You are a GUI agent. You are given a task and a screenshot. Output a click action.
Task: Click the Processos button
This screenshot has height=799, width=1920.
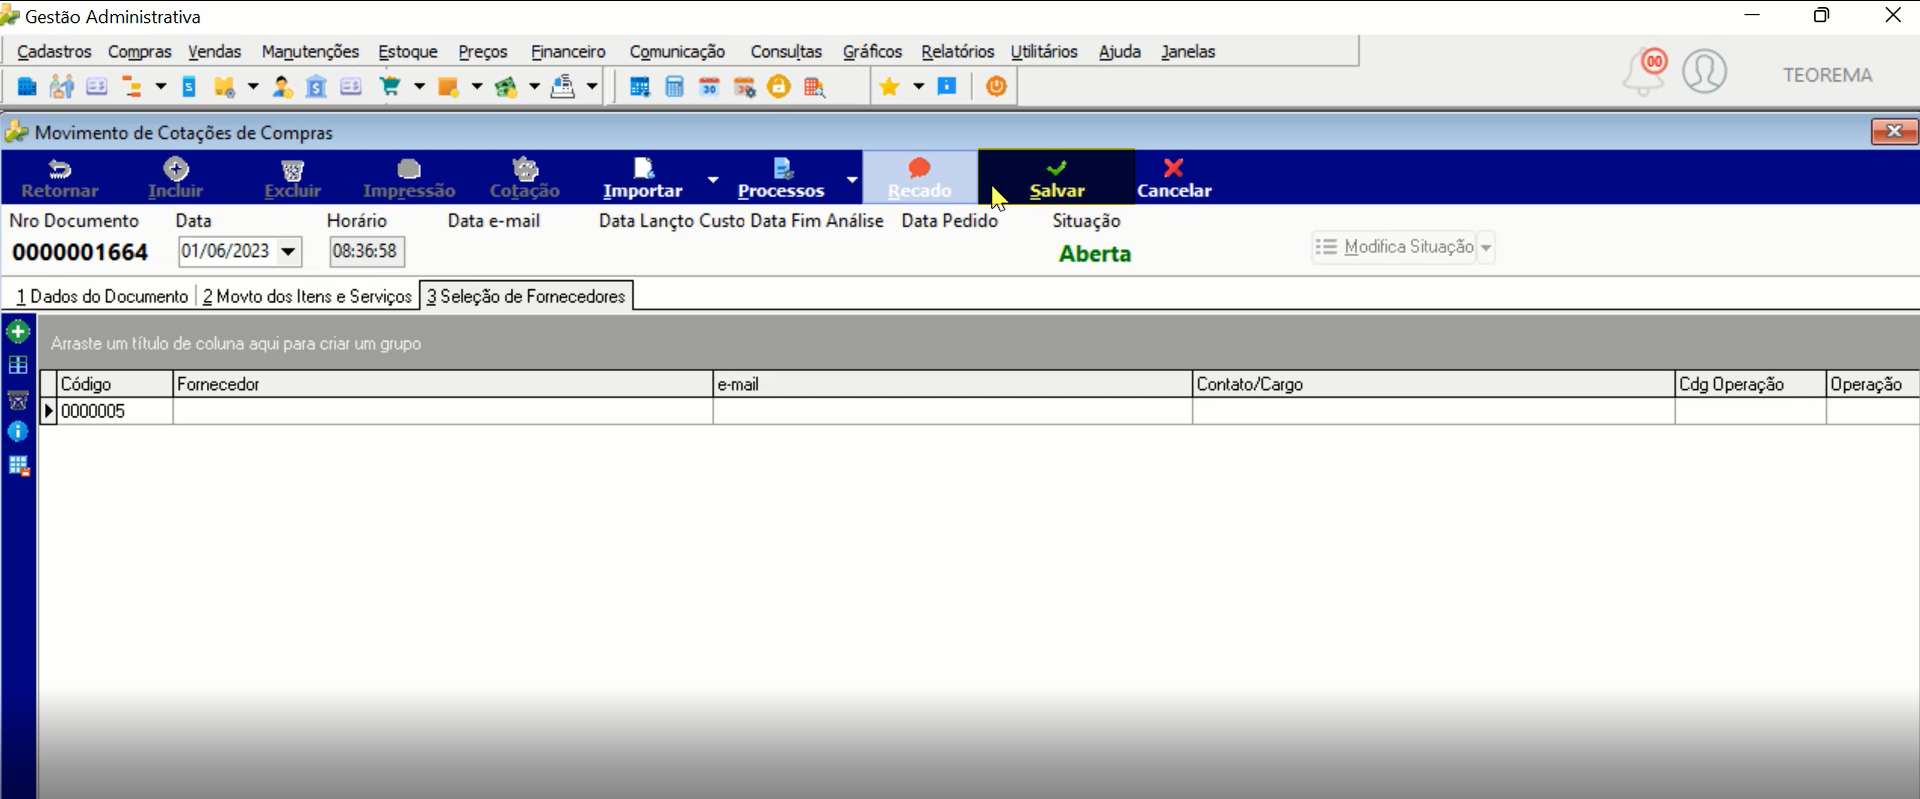781,177
